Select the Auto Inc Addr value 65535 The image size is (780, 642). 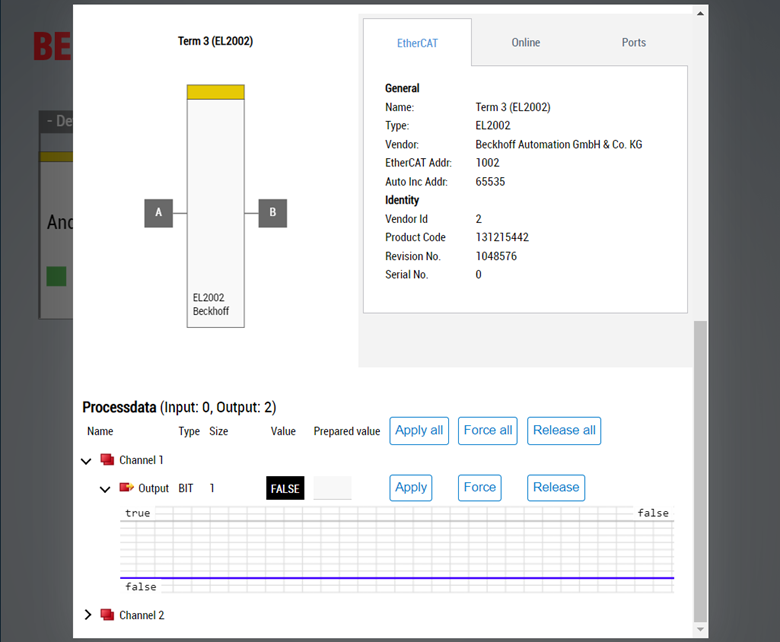[x=490, y=182]
